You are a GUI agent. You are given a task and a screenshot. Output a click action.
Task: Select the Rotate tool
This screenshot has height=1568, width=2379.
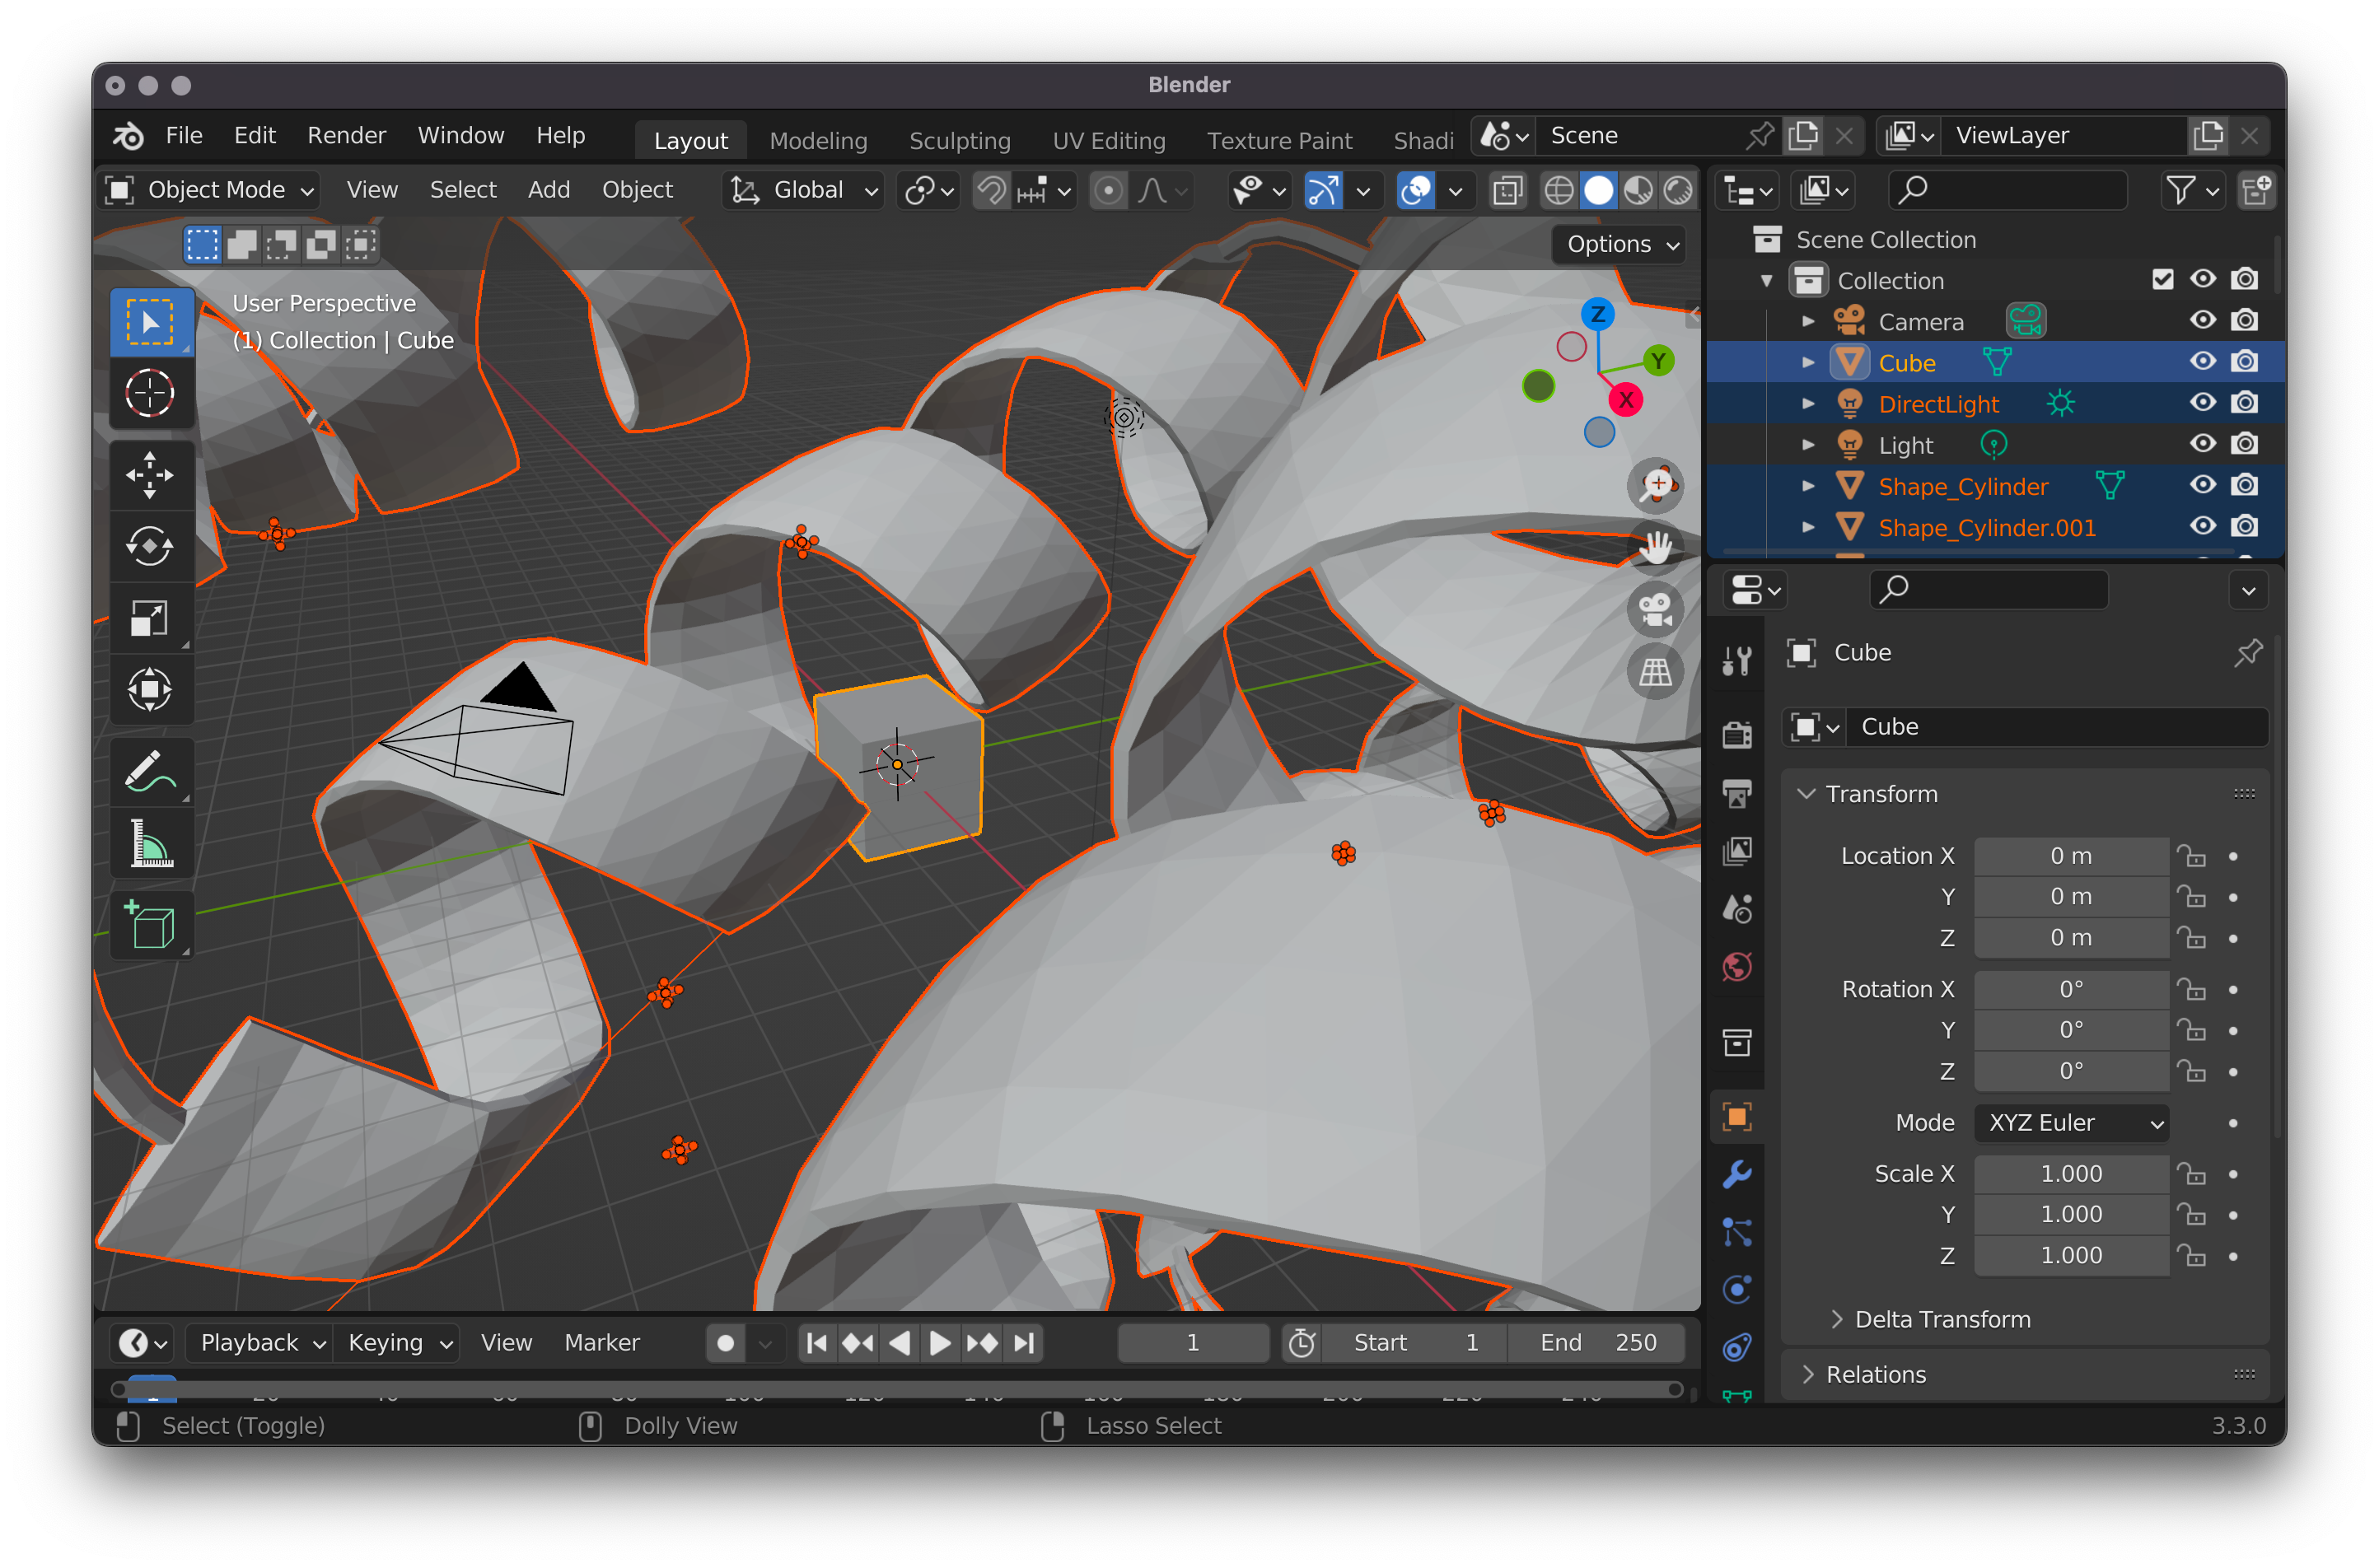click(x=150, y=547)
